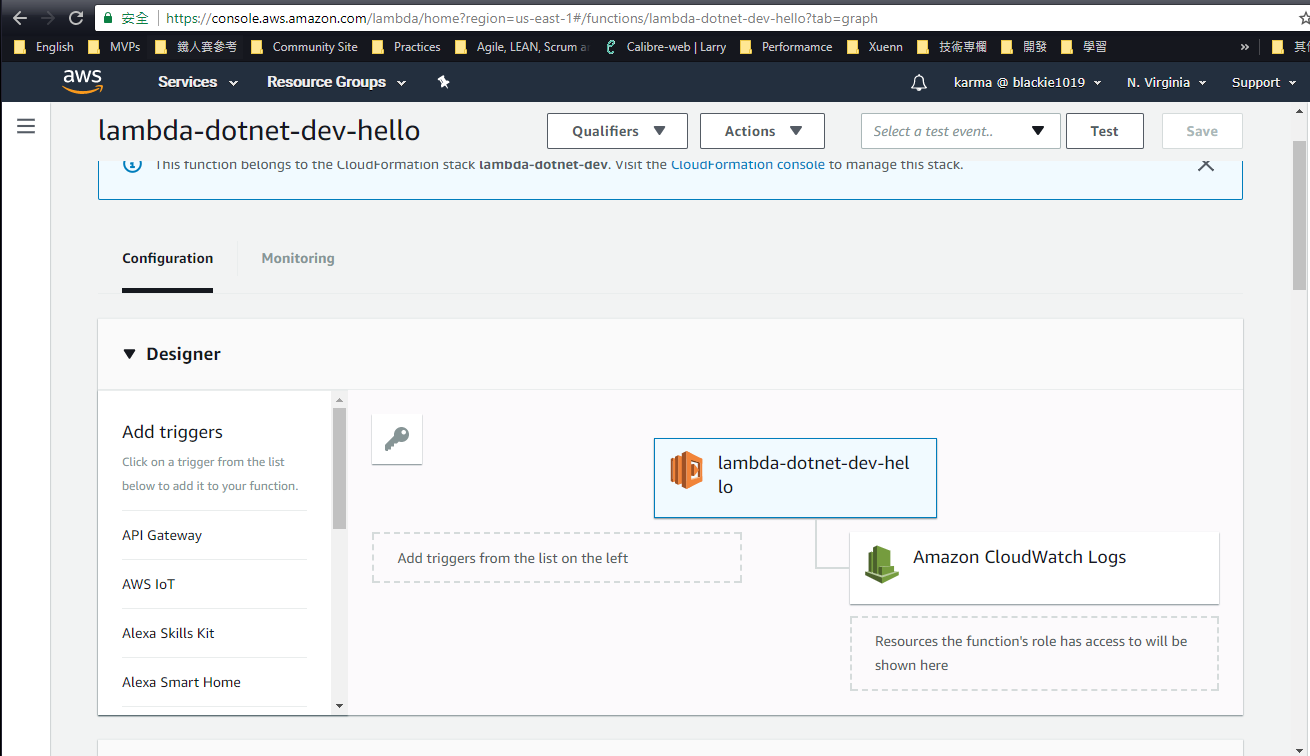
Task: Click the AWS logo home icon
Action: click(x=82, y=82)
